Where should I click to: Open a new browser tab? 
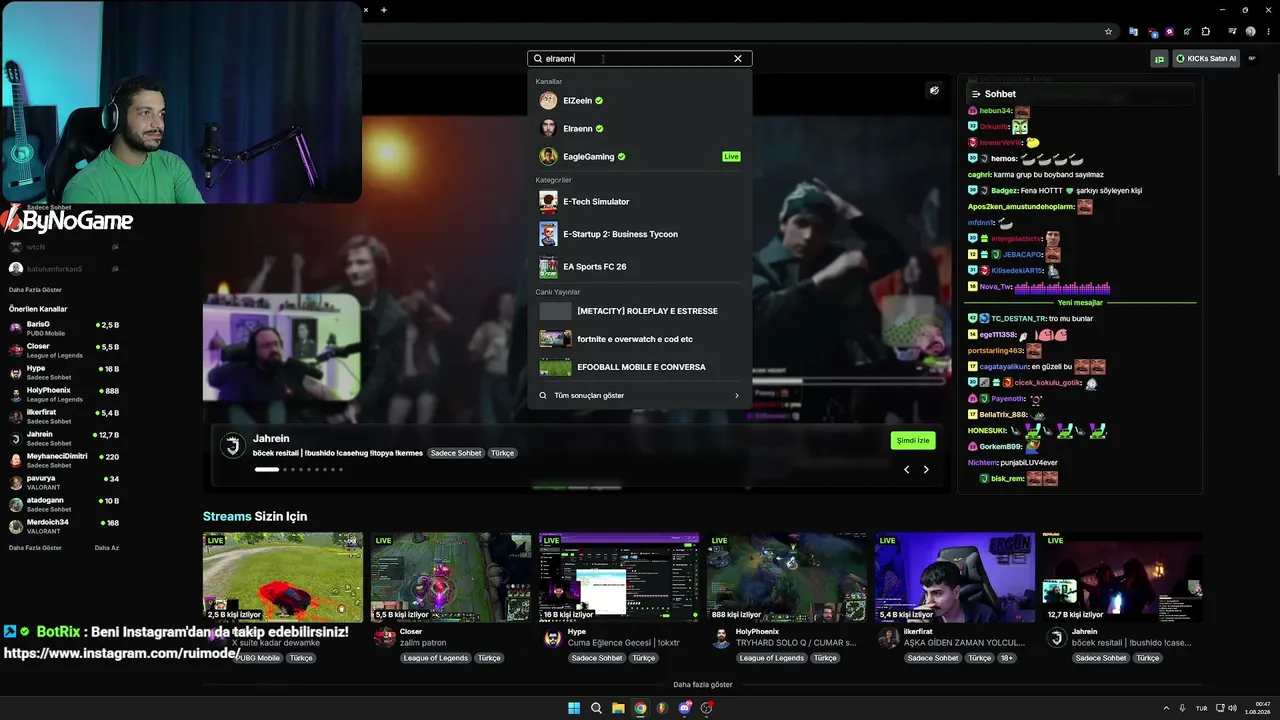(x=384, y=10)
